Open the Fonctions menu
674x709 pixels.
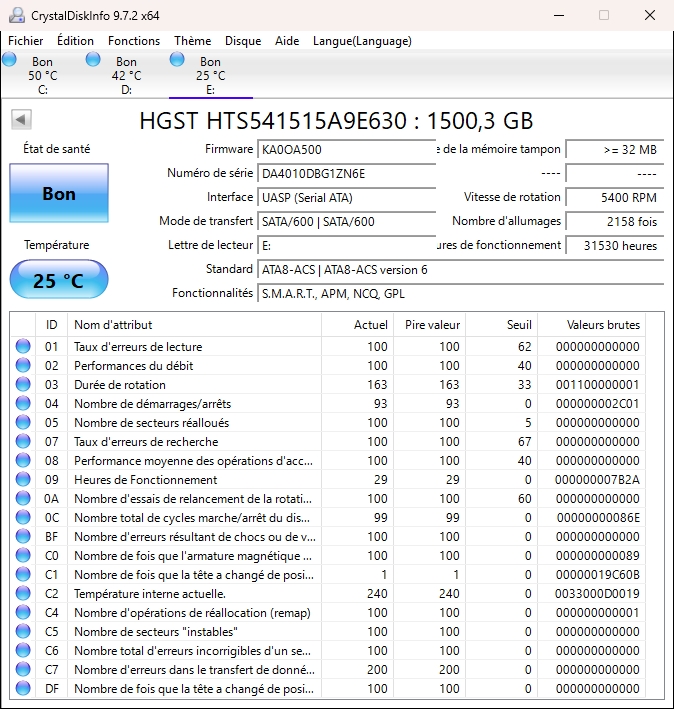[134, 41]
